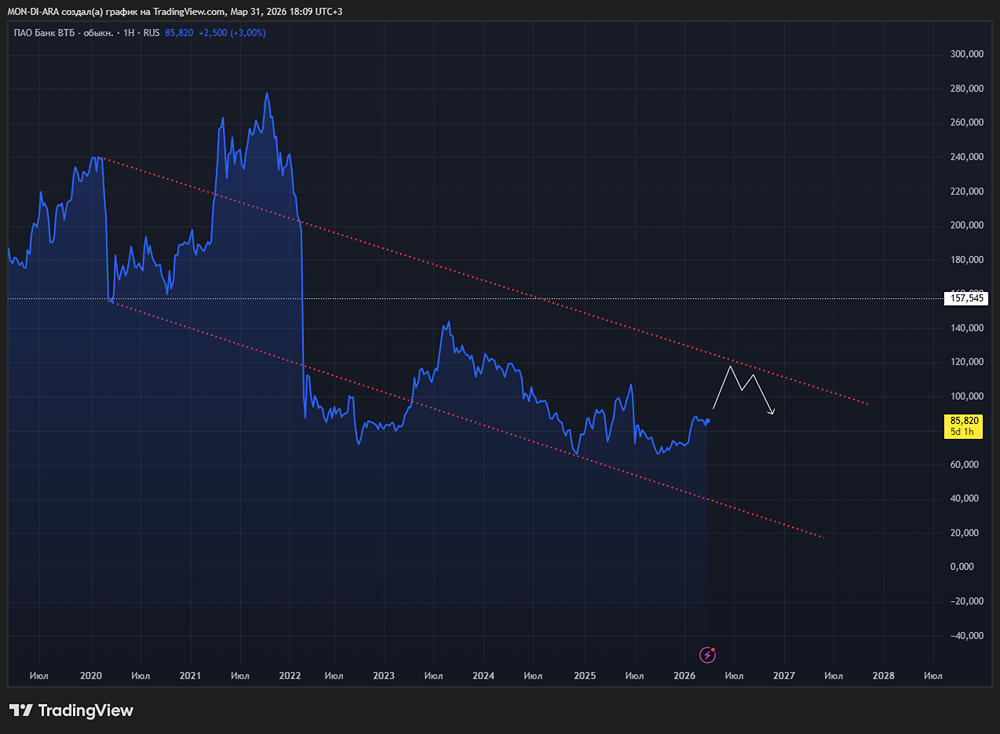Viewport: 1000px width, 734px height.
Task: Select the right end of upper red trendline
Action: pyautogui.click(x=866, y=403)
